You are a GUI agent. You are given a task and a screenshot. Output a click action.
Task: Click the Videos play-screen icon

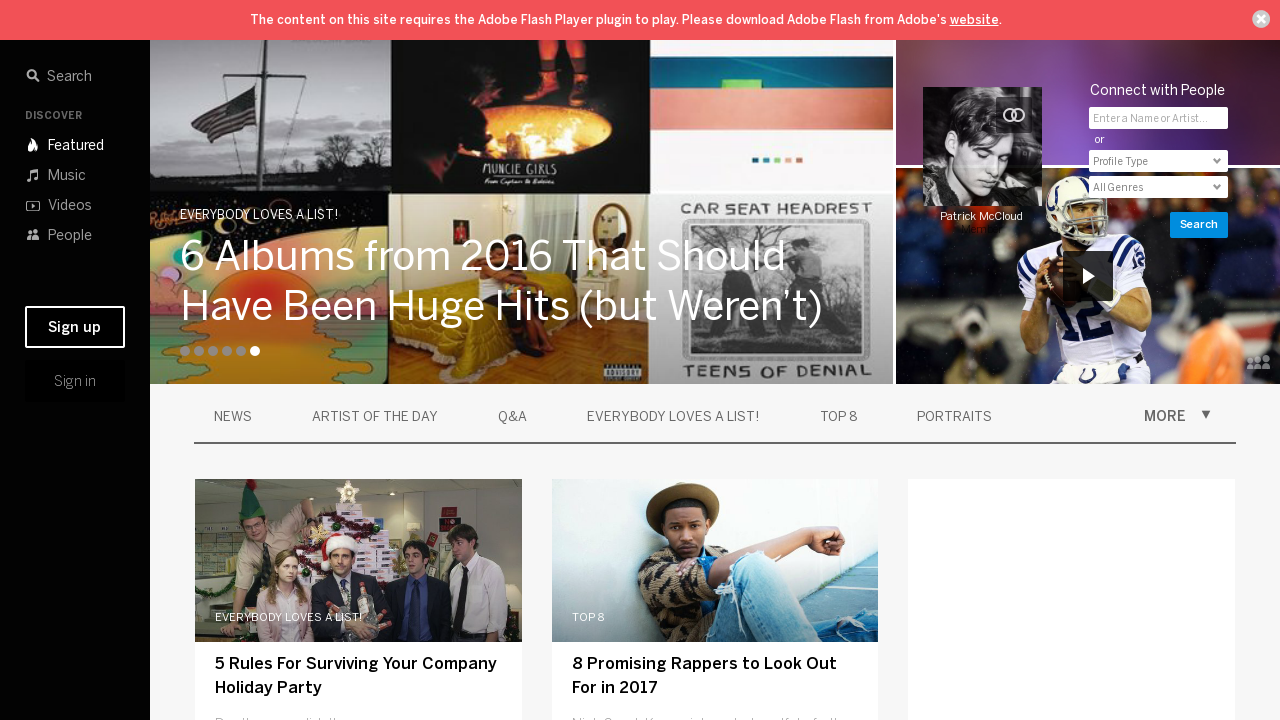click(x=33, y=205)
